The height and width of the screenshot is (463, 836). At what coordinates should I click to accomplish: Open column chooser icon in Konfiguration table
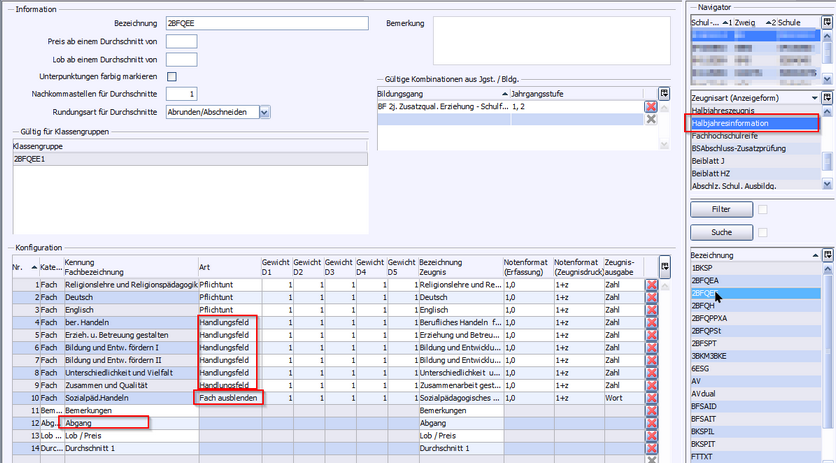[x=667, y=266]
